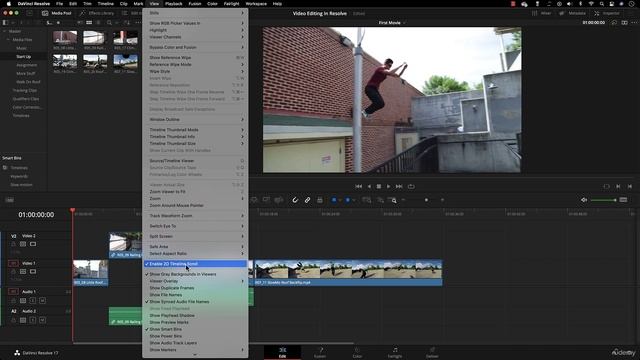Select Show Reference Wipe menu item

195,58
